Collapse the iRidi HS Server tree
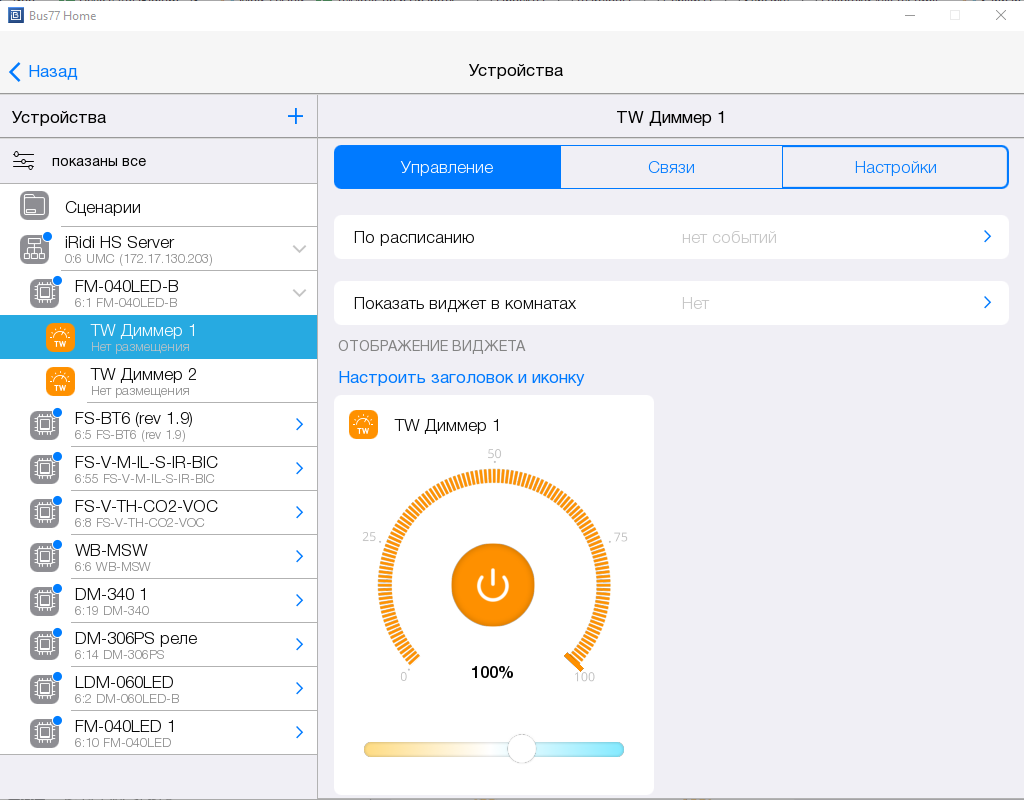 click(299, 249)
